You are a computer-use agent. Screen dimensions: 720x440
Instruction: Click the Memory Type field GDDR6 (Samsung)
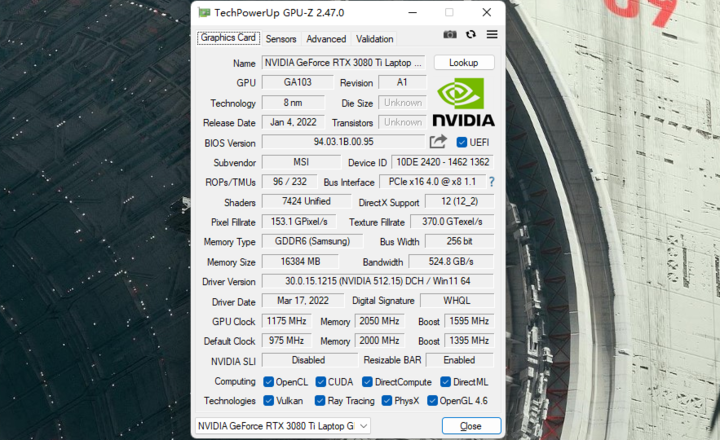click(x=312, y=241)
